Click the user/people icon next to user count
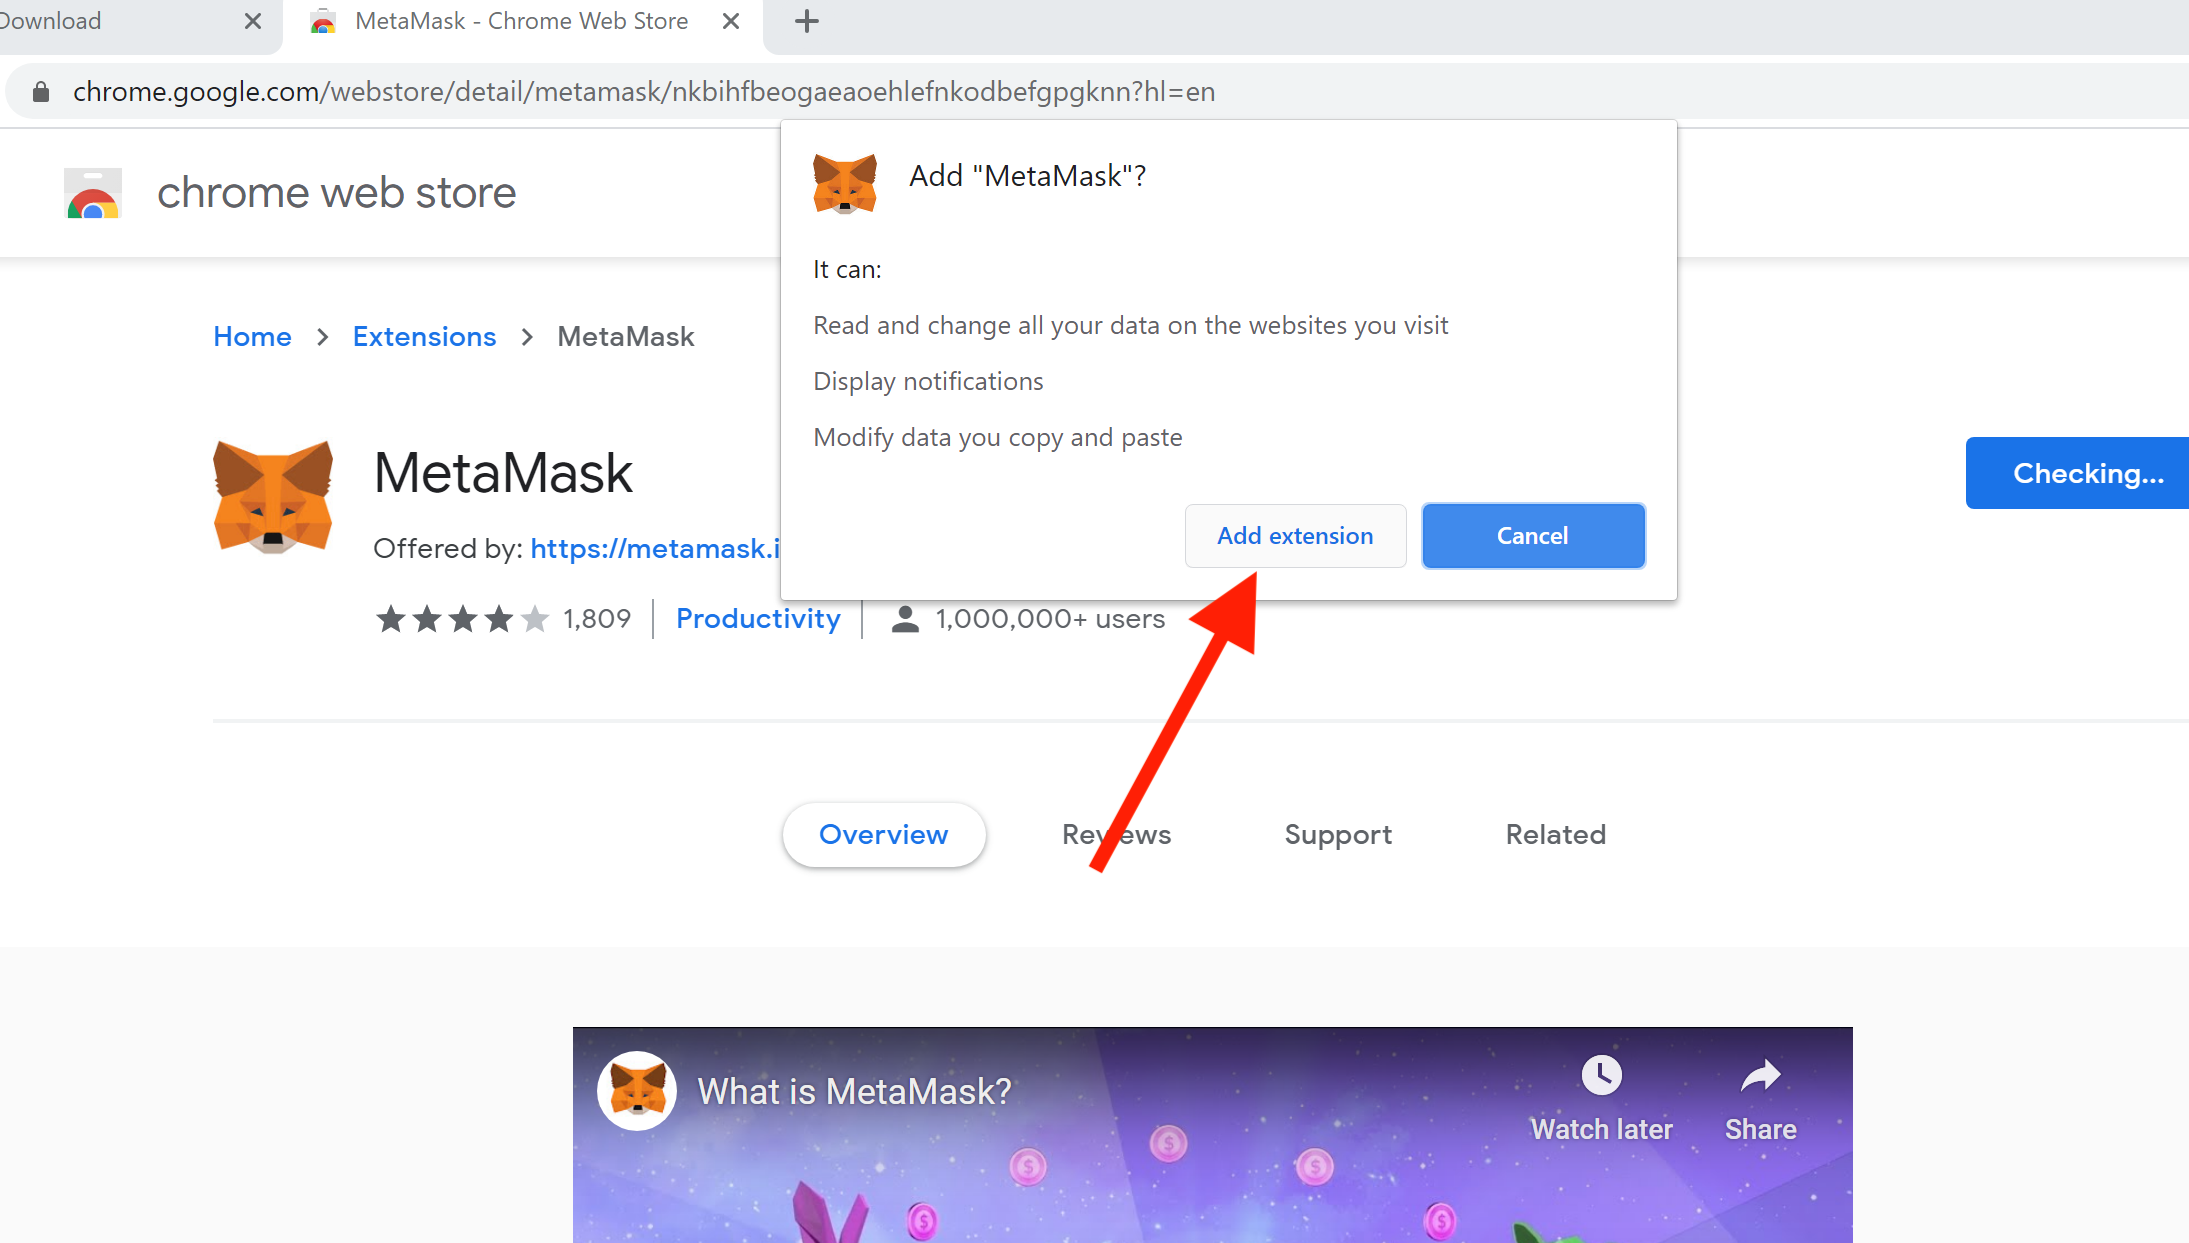This screenshot has height=1243, width=2189. pos(904,618)
